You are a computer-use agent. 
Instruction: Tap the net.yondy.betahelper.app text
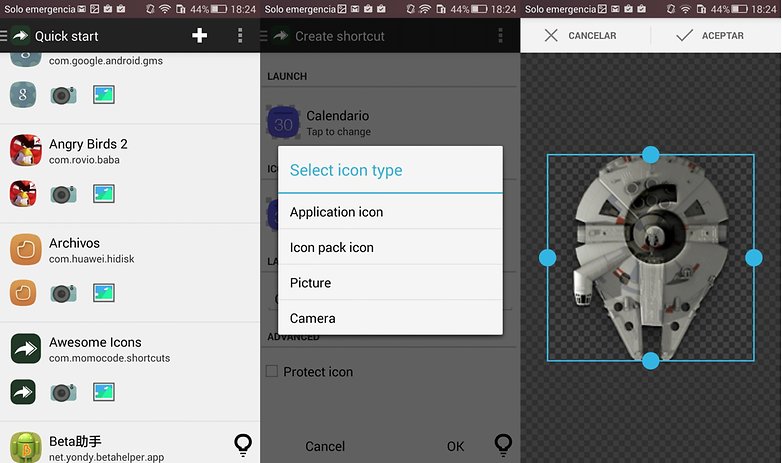click(106, 457)
